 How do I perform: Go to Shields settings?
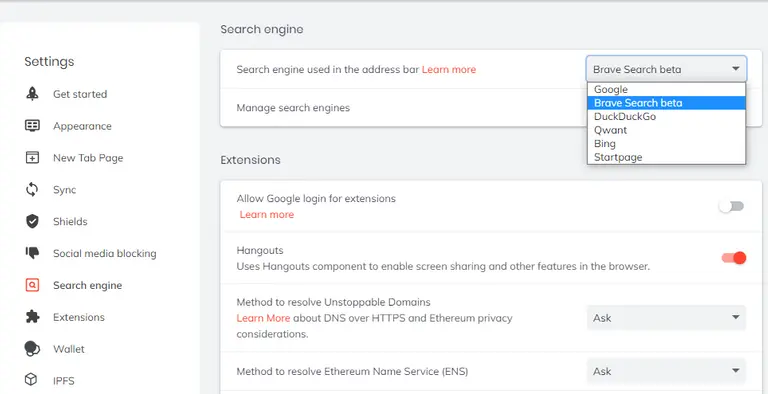coord(70,222)
